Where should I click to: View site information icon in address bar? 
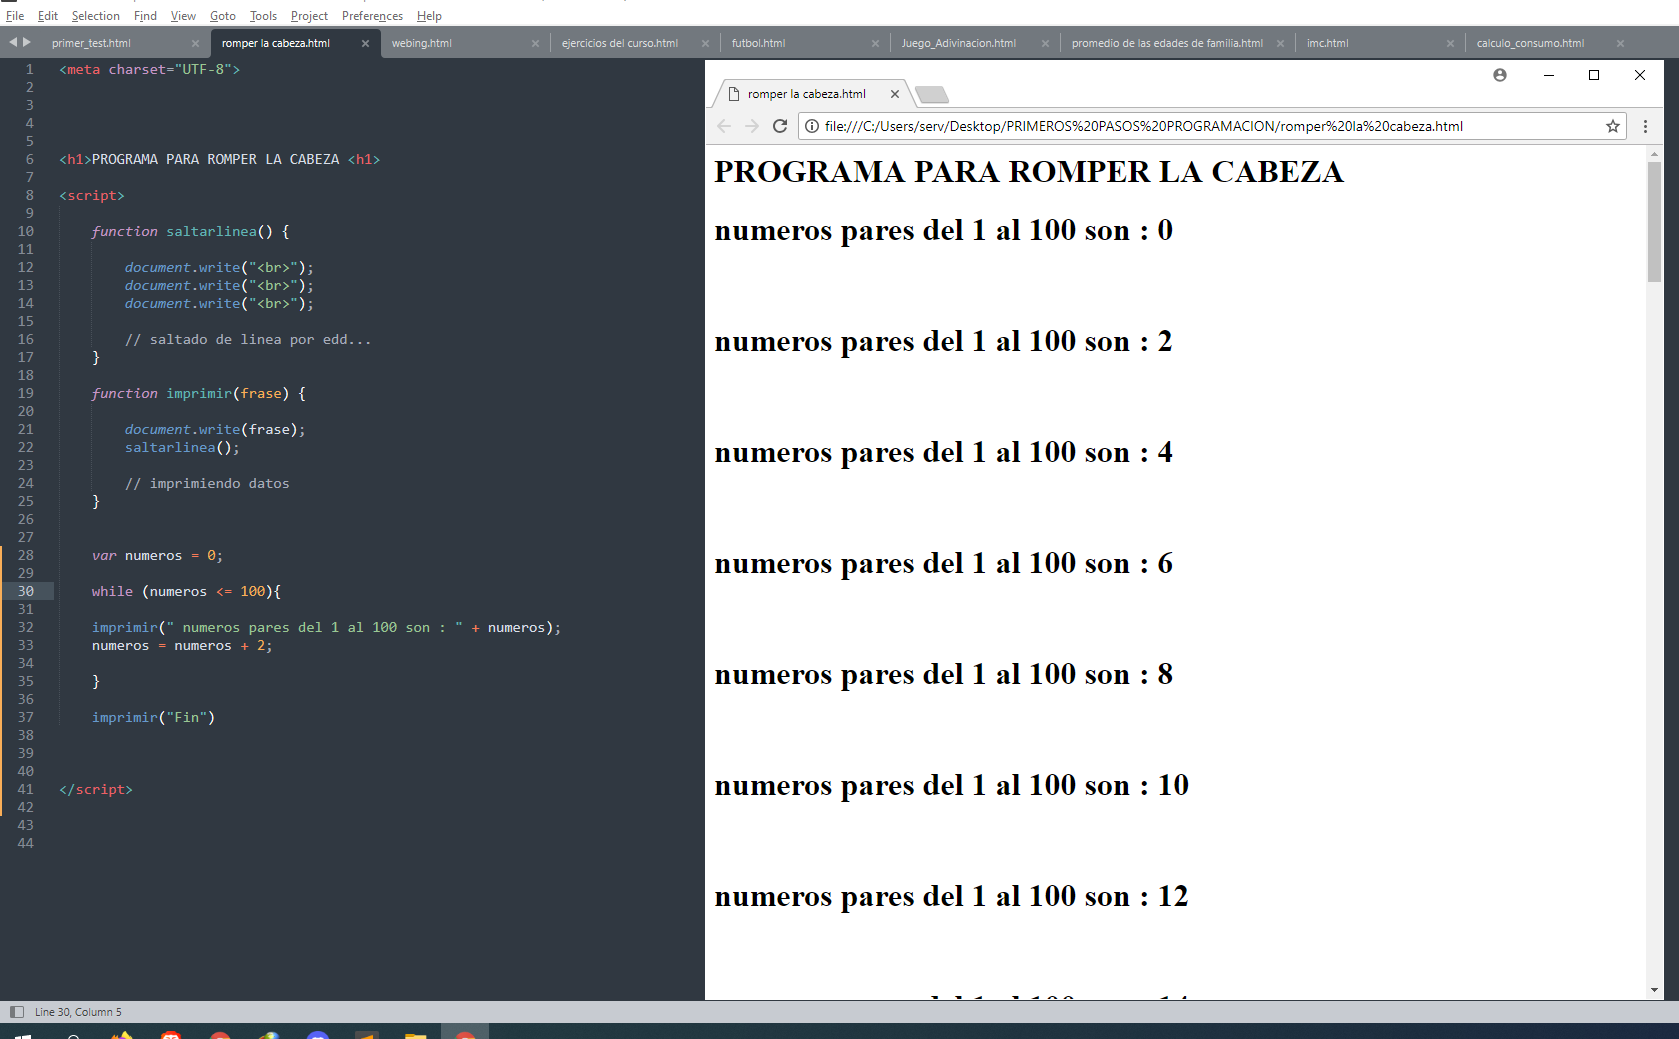(x=812, y=126)
